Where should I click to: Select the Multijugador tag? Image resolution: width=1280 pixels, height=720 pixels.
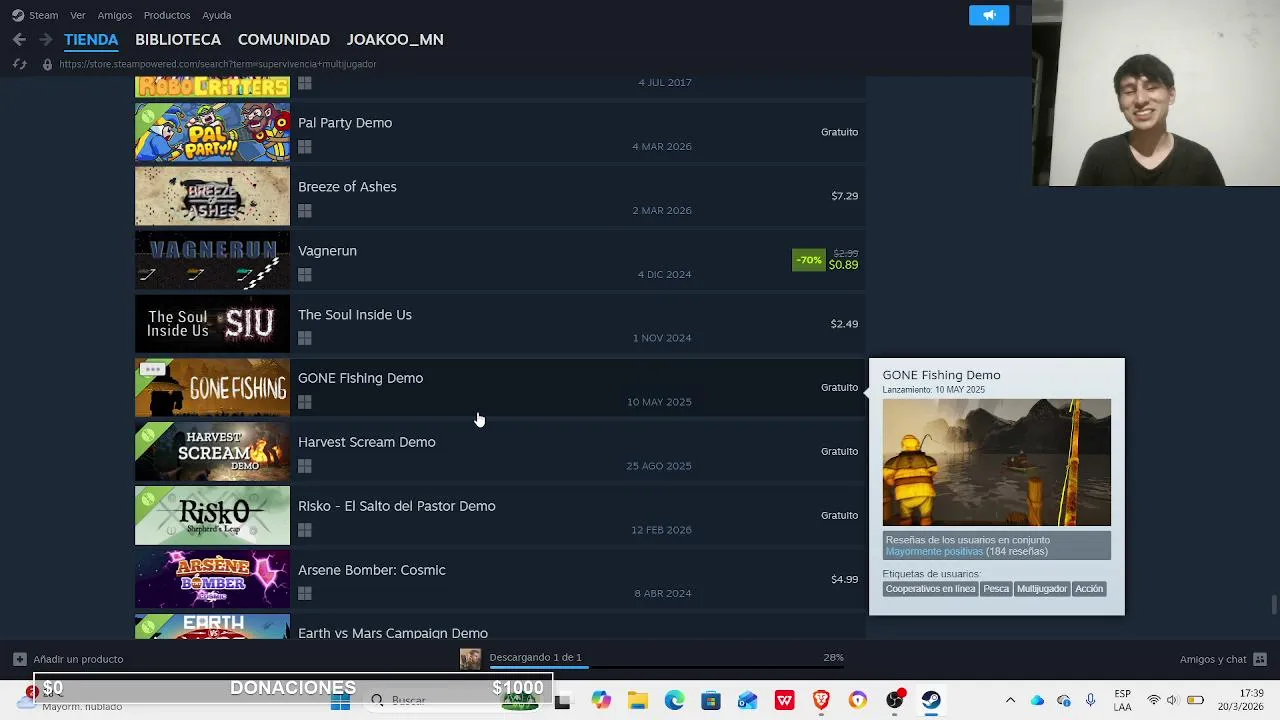[x=1042, y=589]
